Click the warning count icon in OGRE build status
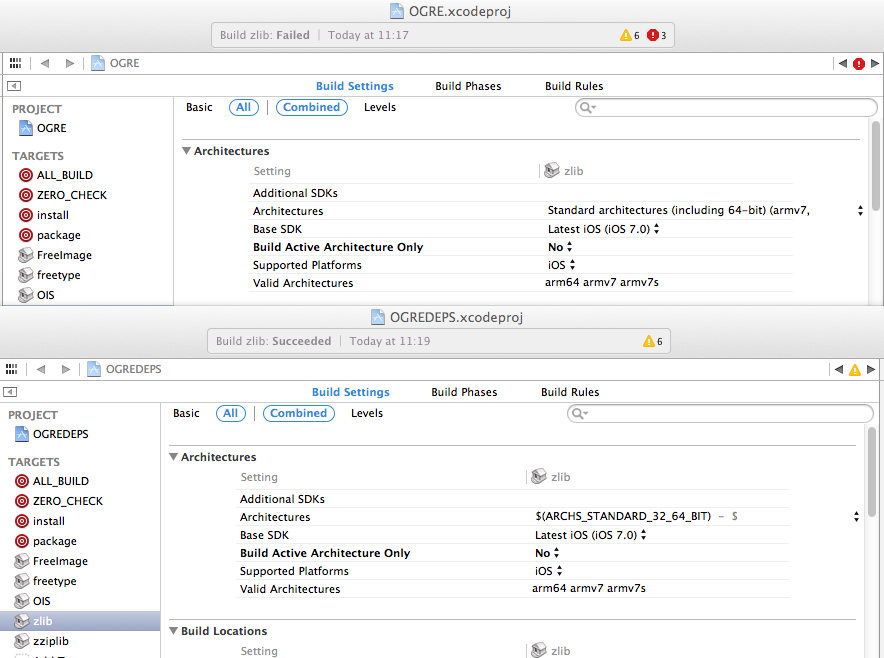 pos(625,35)
